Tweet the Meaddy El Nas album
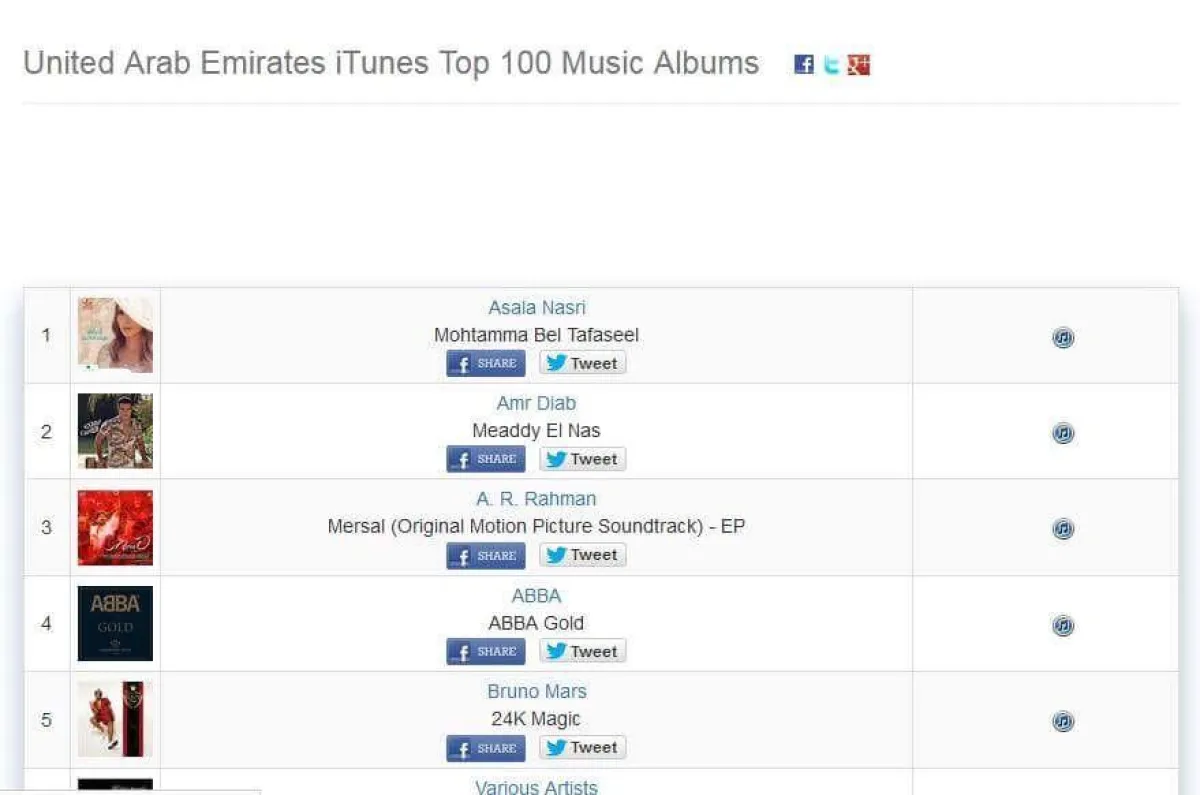The height and width of the screenshot is (795, 1200). (x=583, y=459)
